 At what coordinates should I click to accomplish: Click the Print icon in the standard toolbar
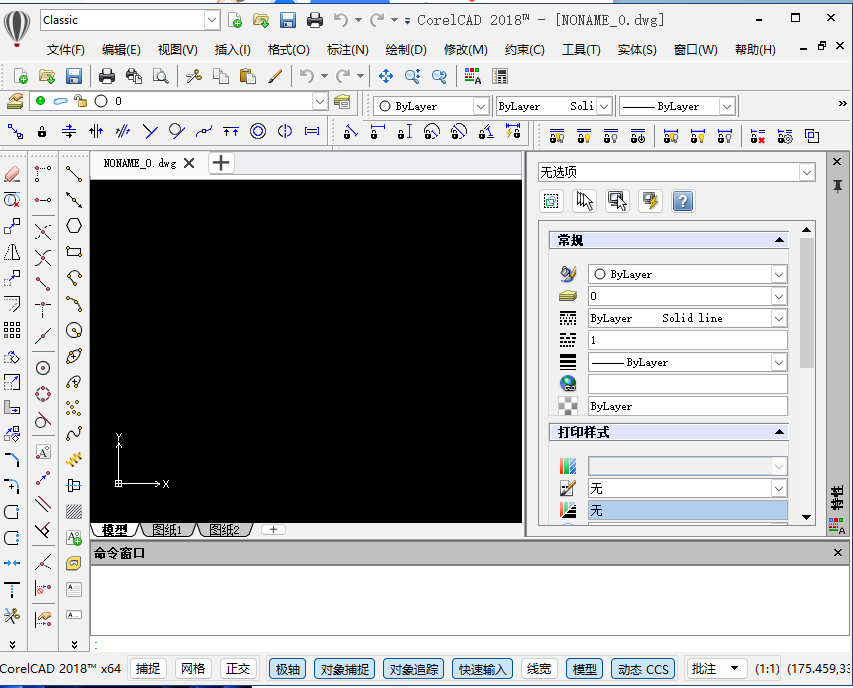(107, 76)
